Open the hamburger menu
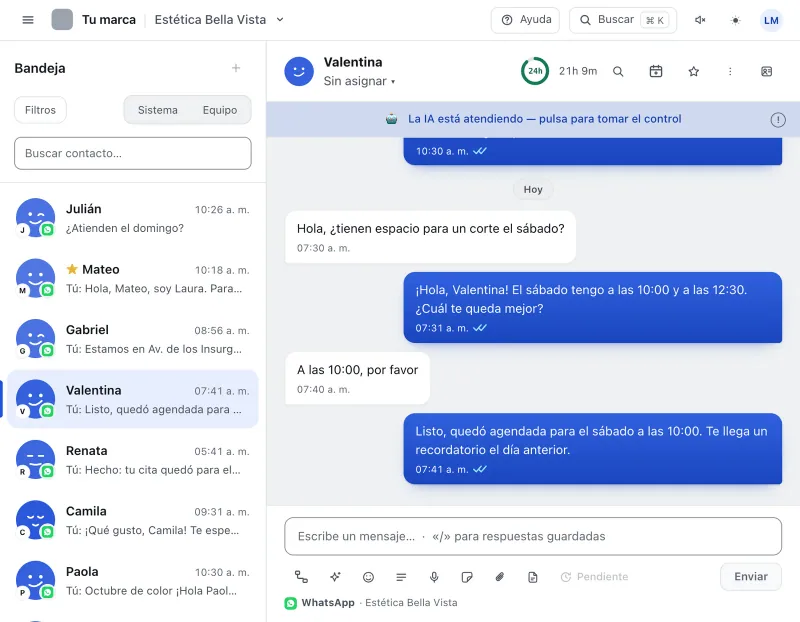The image size is (800, 622). pos(28,20)
